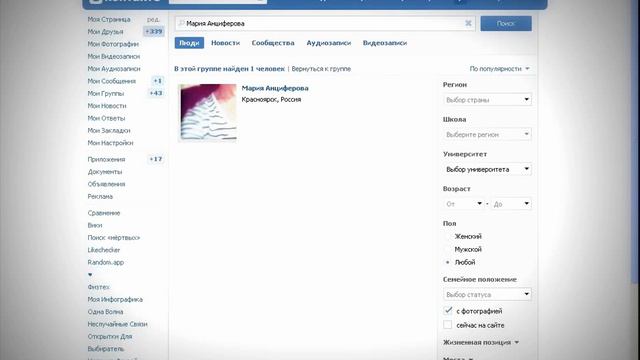
Task: Open the age 'До' dropdown
Action: click(x=511, y=204)
